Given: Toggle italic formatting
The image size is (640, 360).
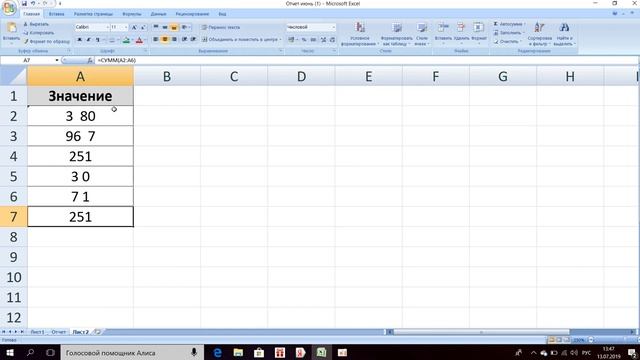Looking at the screenshot, I should point(88,40).
